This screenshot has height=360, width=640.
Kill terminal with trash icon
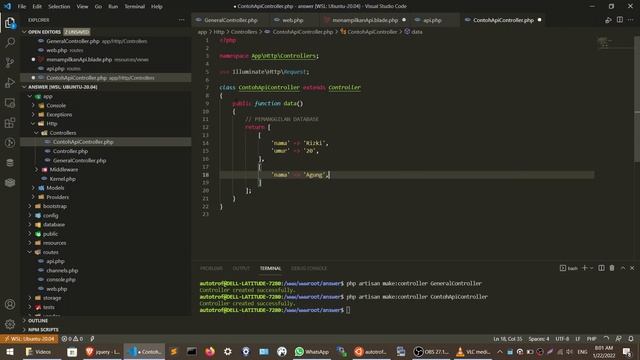(x=612, y=268)
